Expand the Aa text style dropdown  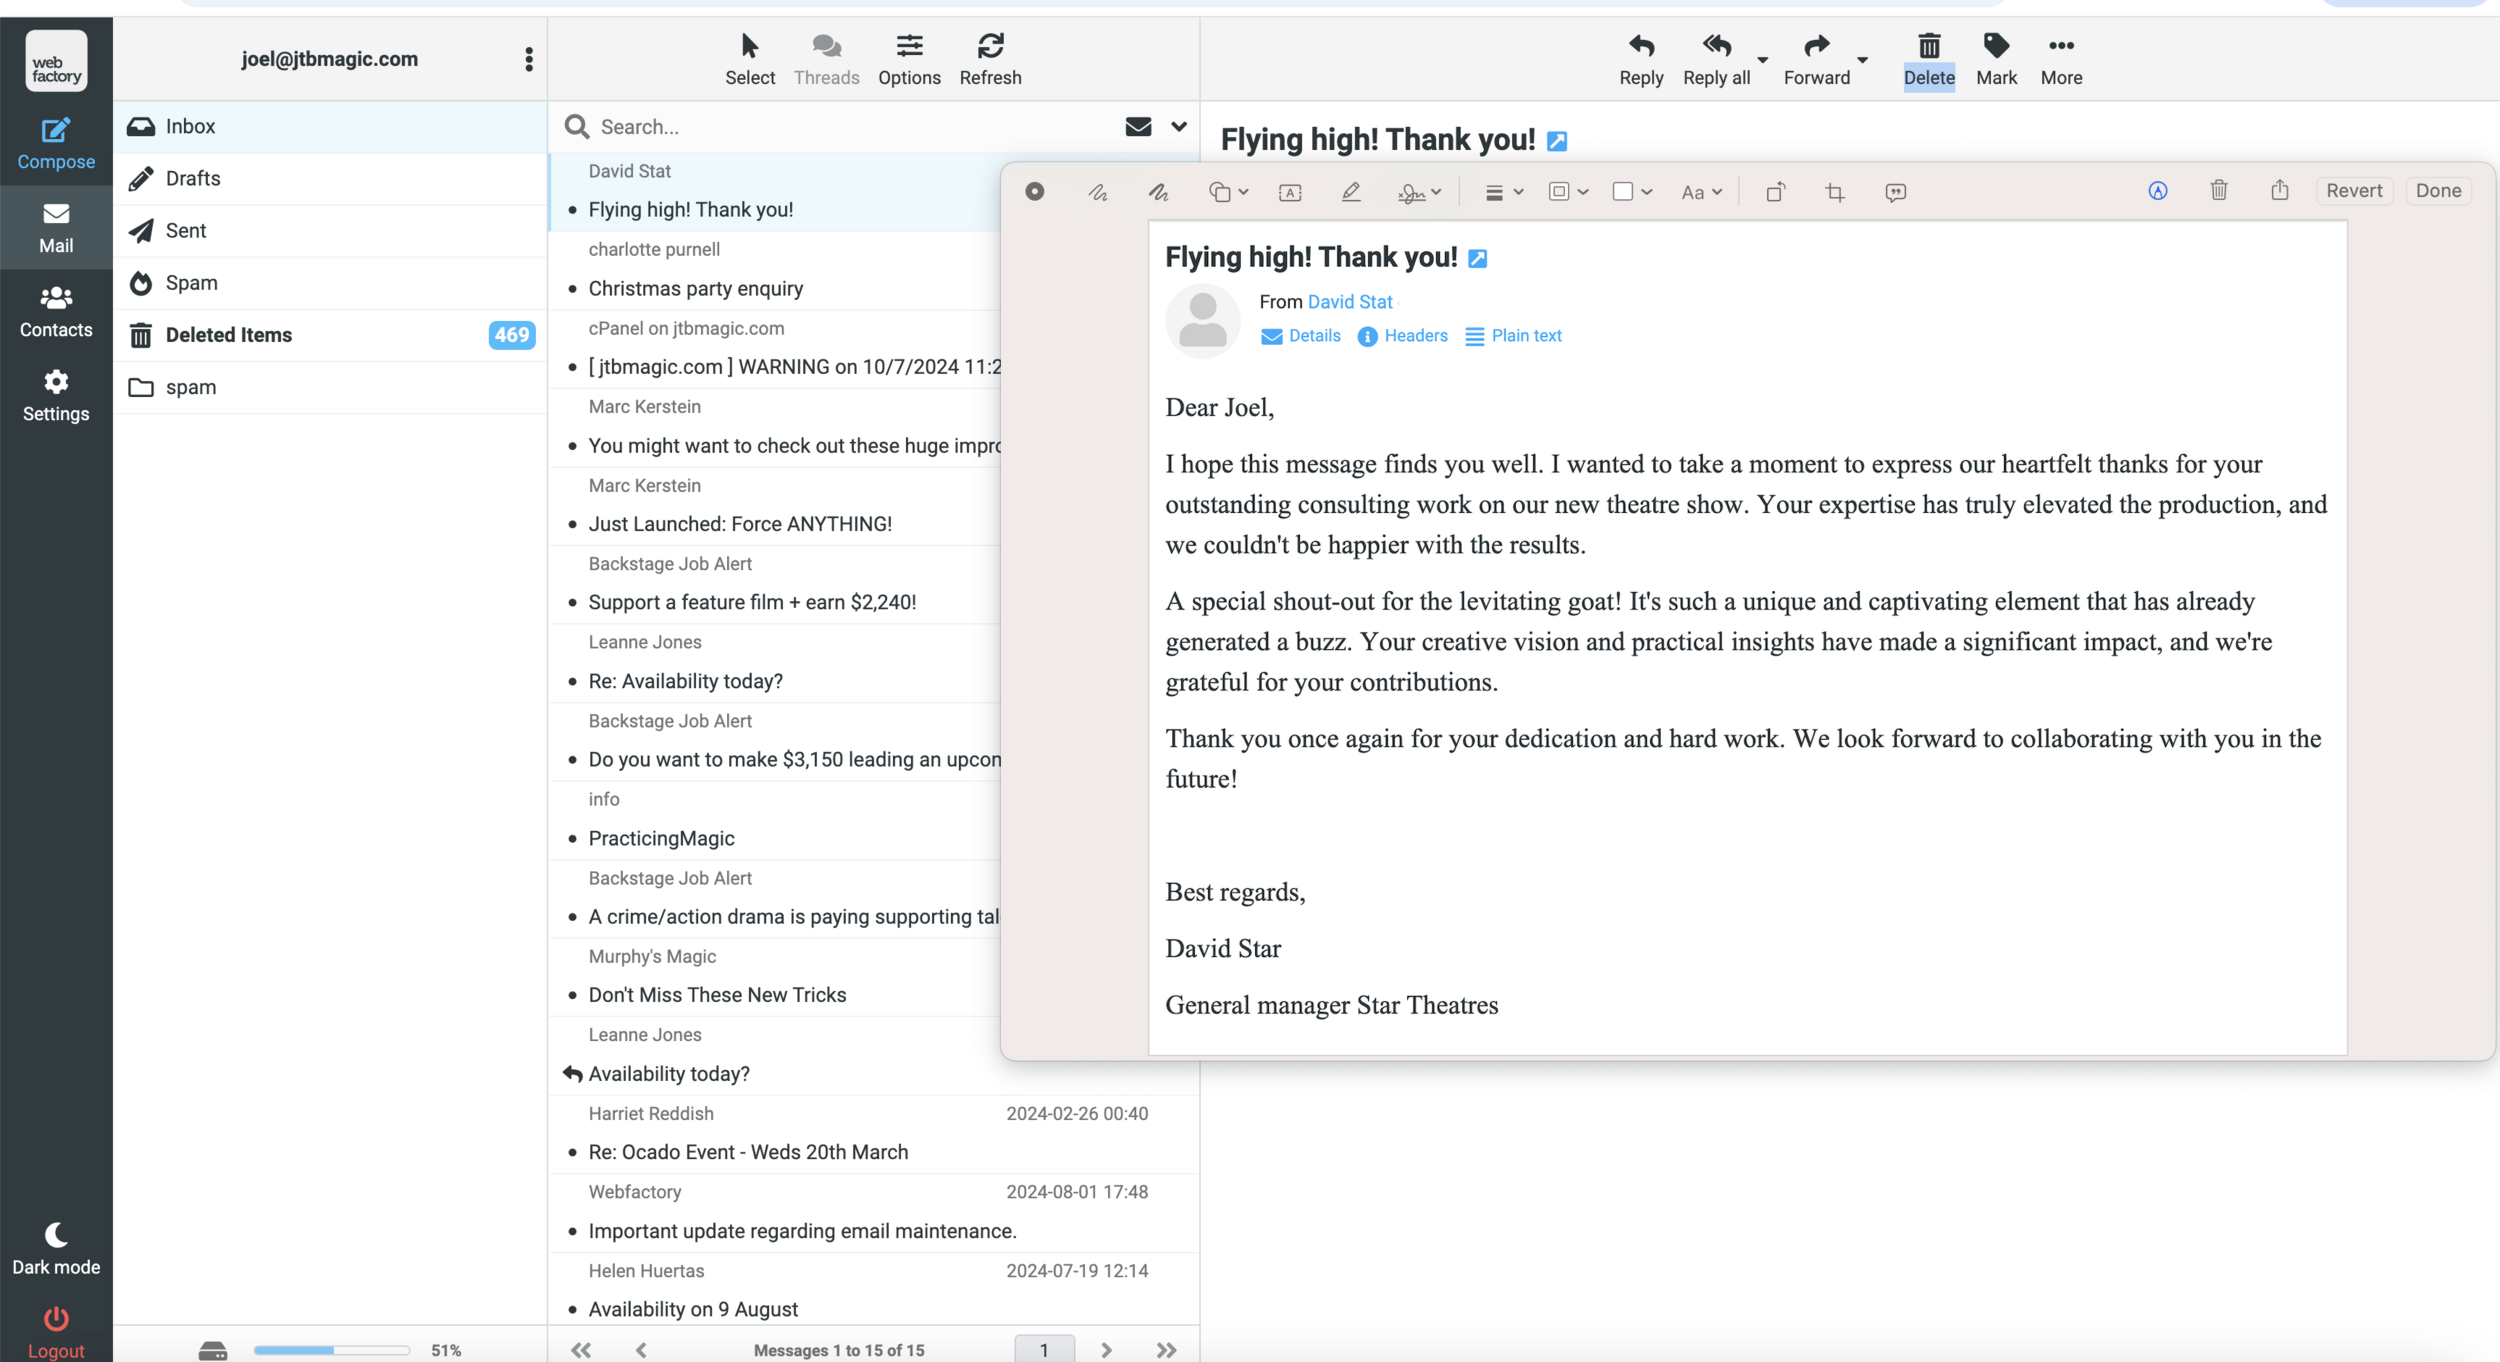[1701, 192]
